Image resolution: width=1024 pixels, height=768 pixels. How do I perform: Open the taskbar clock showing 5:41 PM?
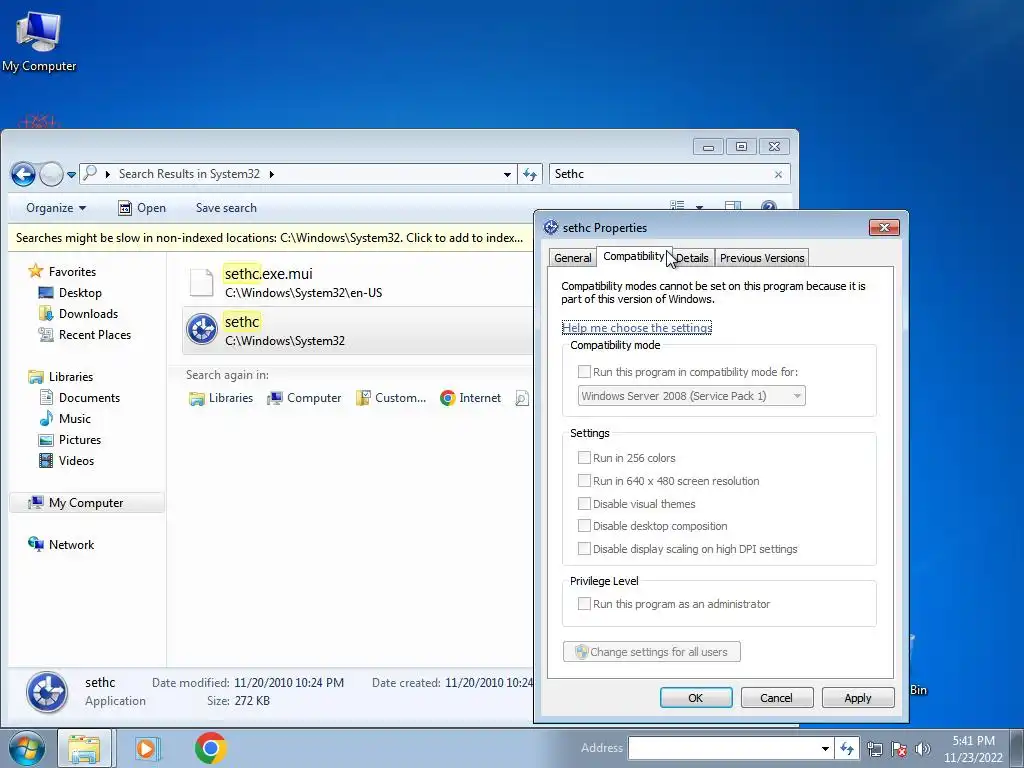click(x=973, y=749)
